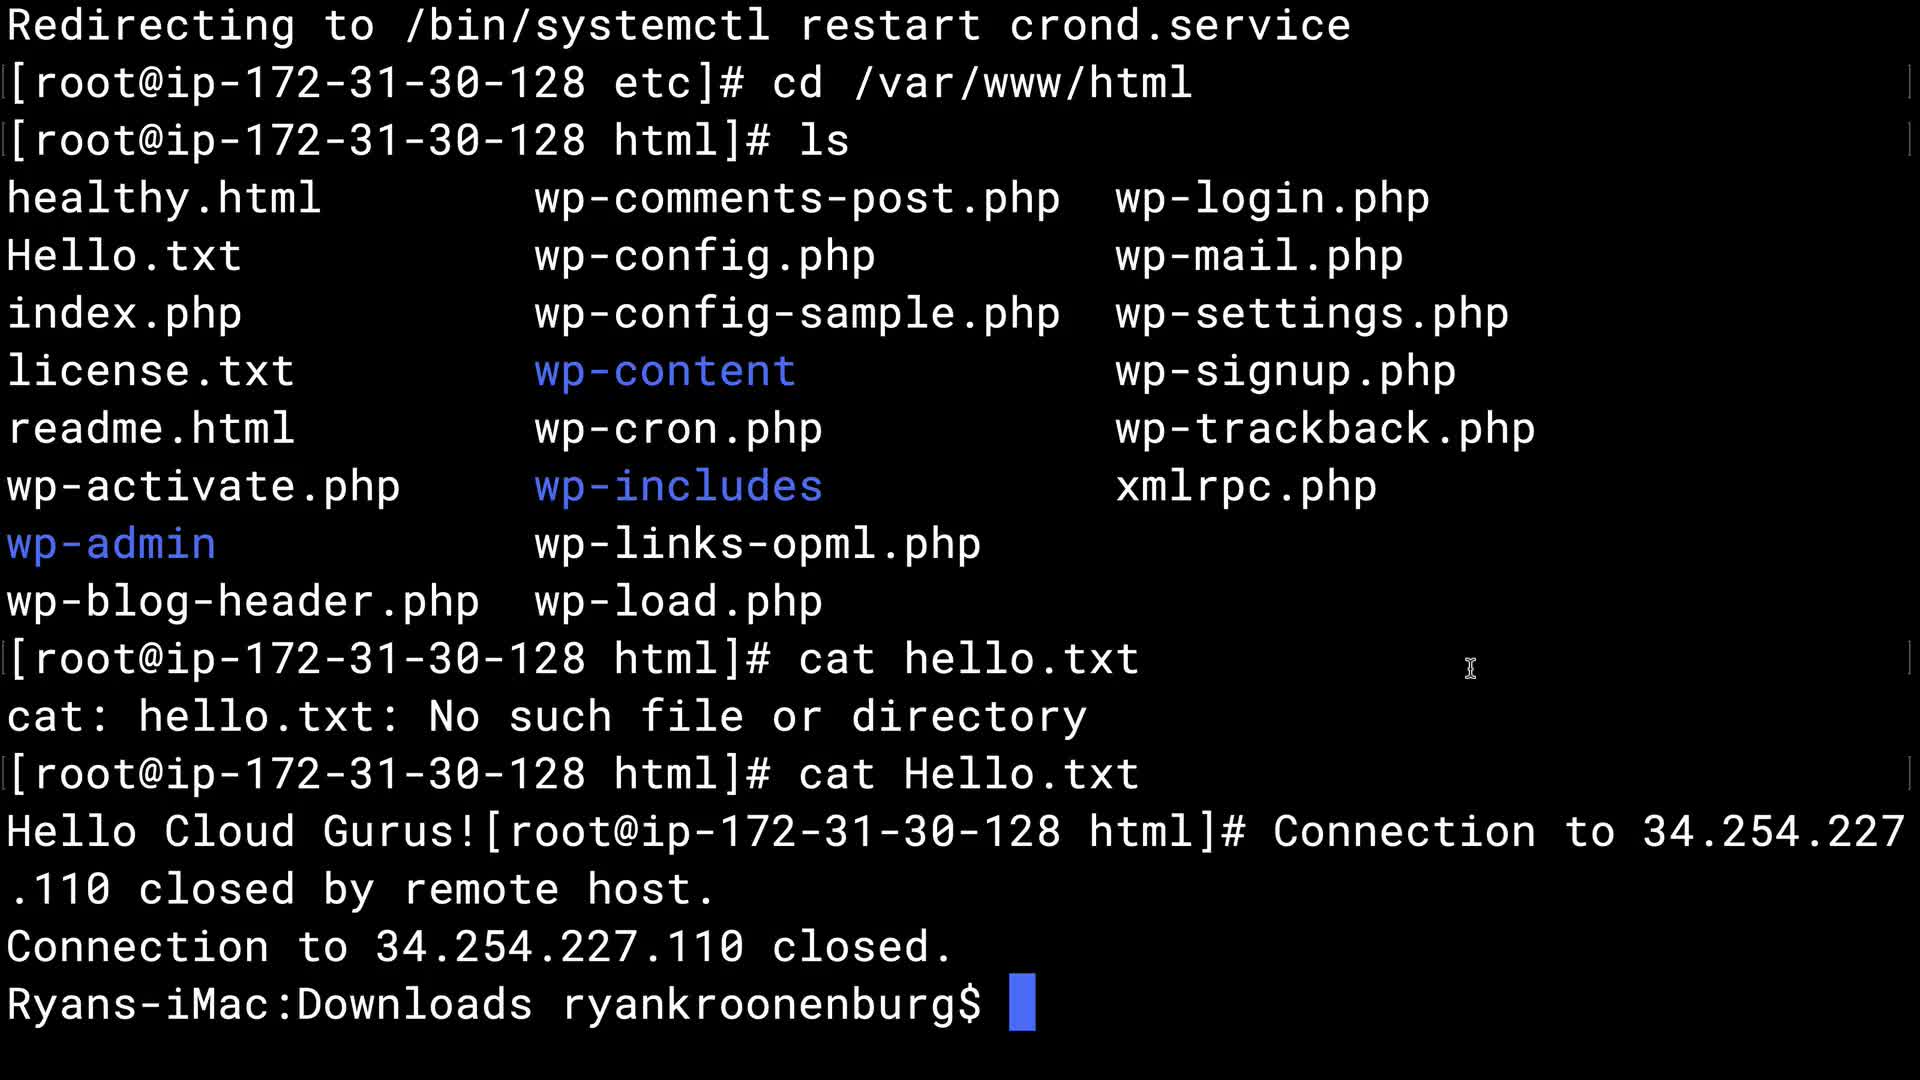1920x1080 pixels.
Task: Click the "Hello Cloud Gurus!" output text
Action: tap(242, 832)
